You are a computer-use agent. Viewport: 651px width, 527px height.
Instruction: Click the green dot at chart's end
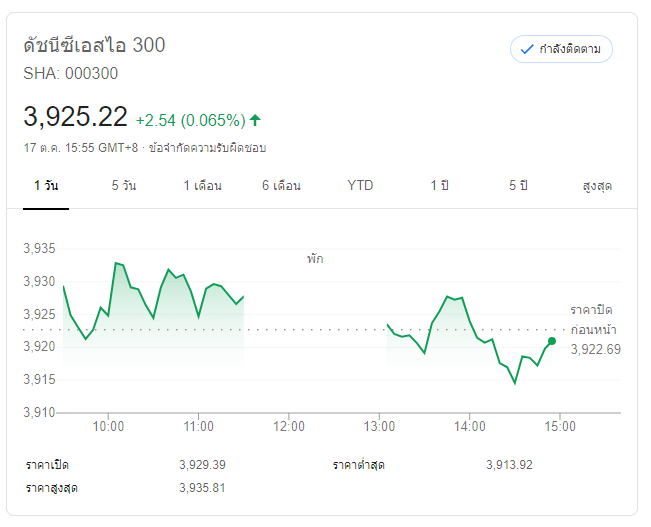click(x=552, y=341)
